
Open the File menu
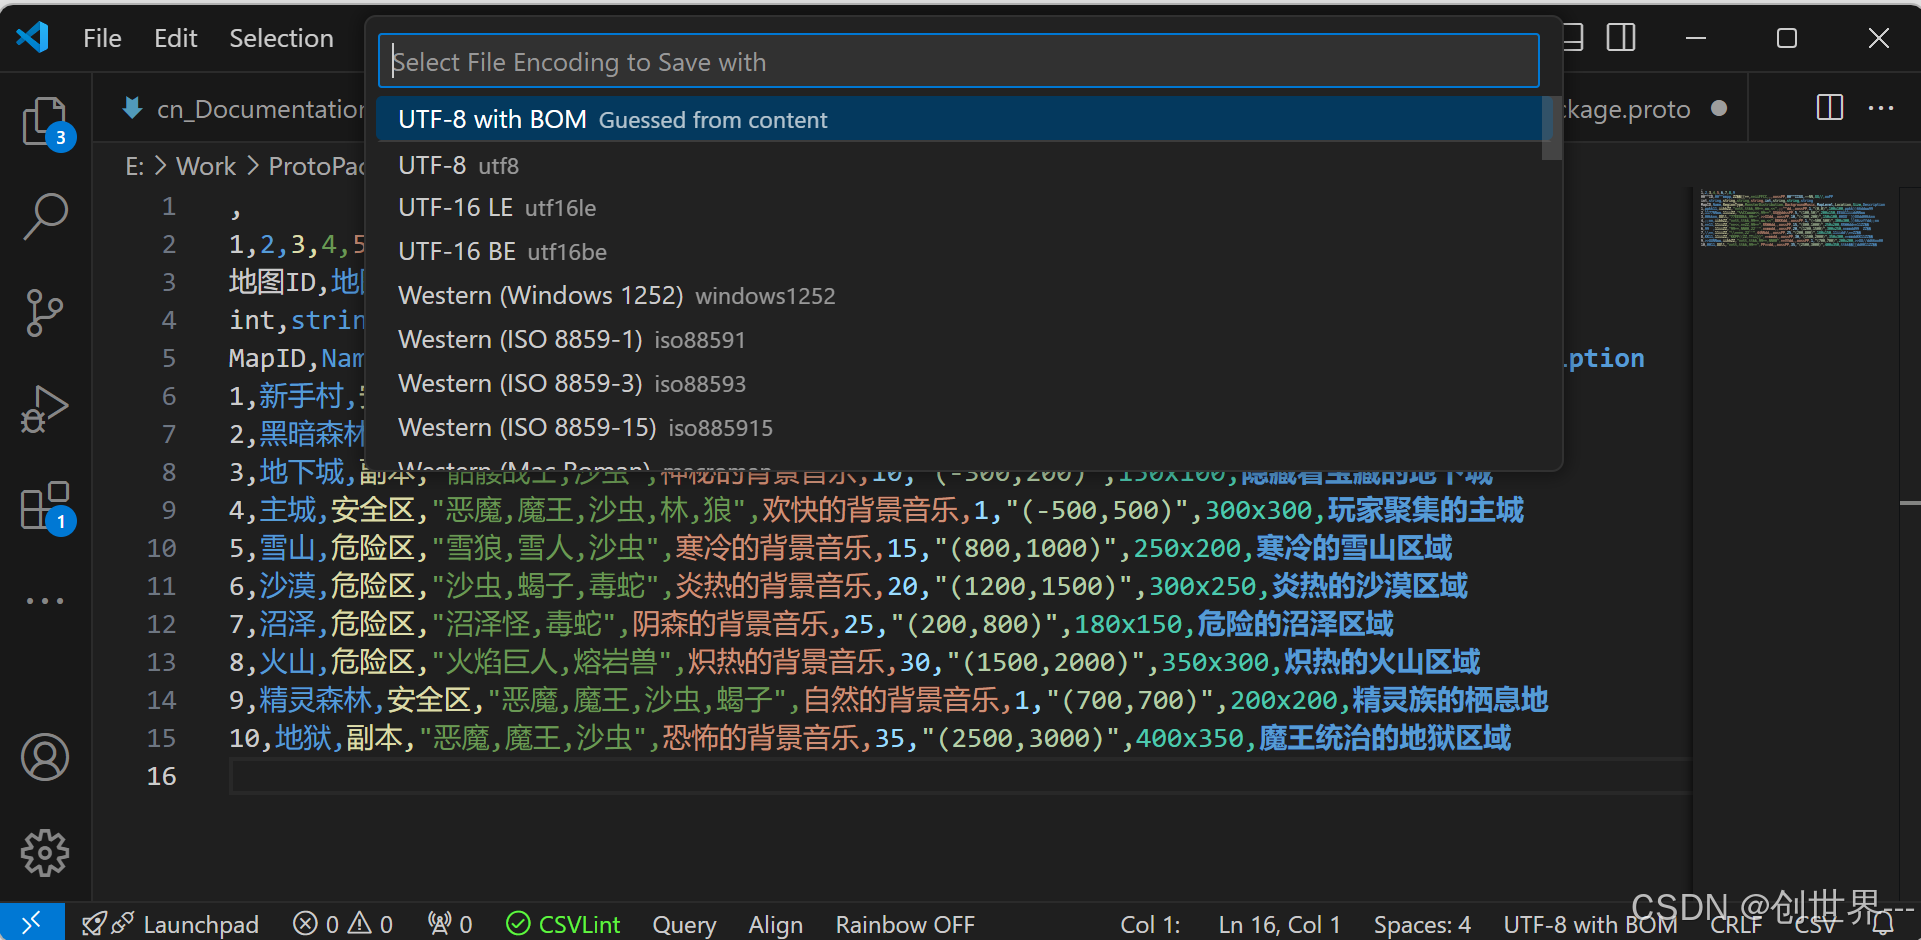pos(102,38)
